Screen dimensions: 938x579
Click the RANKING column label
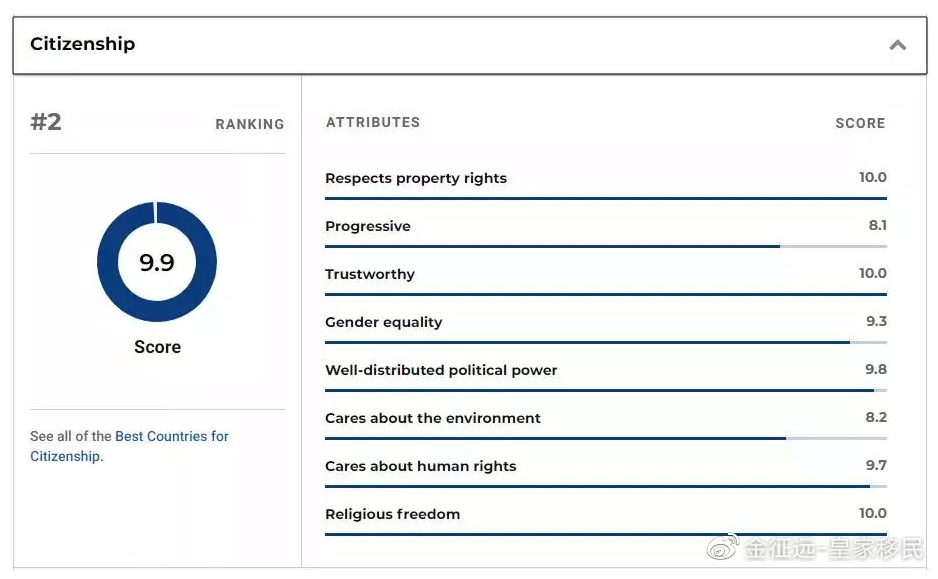(x=250, y=124)
